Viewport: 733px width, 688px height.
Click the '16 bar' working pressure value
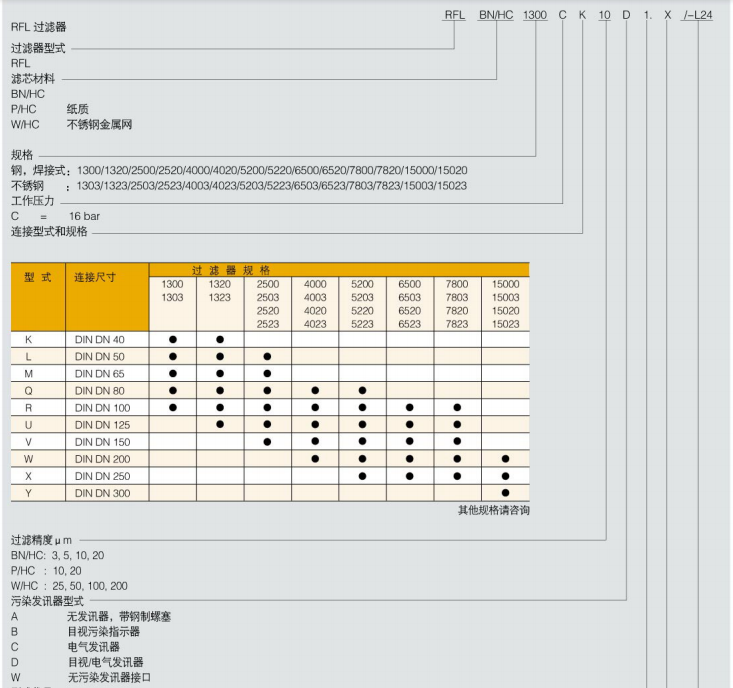coord(84,216)
